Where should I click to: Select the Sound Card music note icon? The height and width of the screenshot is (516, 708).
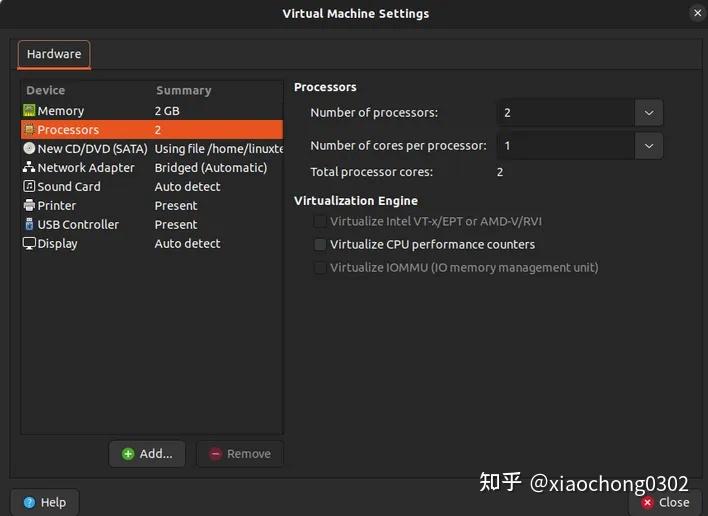pyautogui.click(x=29, y=186)
